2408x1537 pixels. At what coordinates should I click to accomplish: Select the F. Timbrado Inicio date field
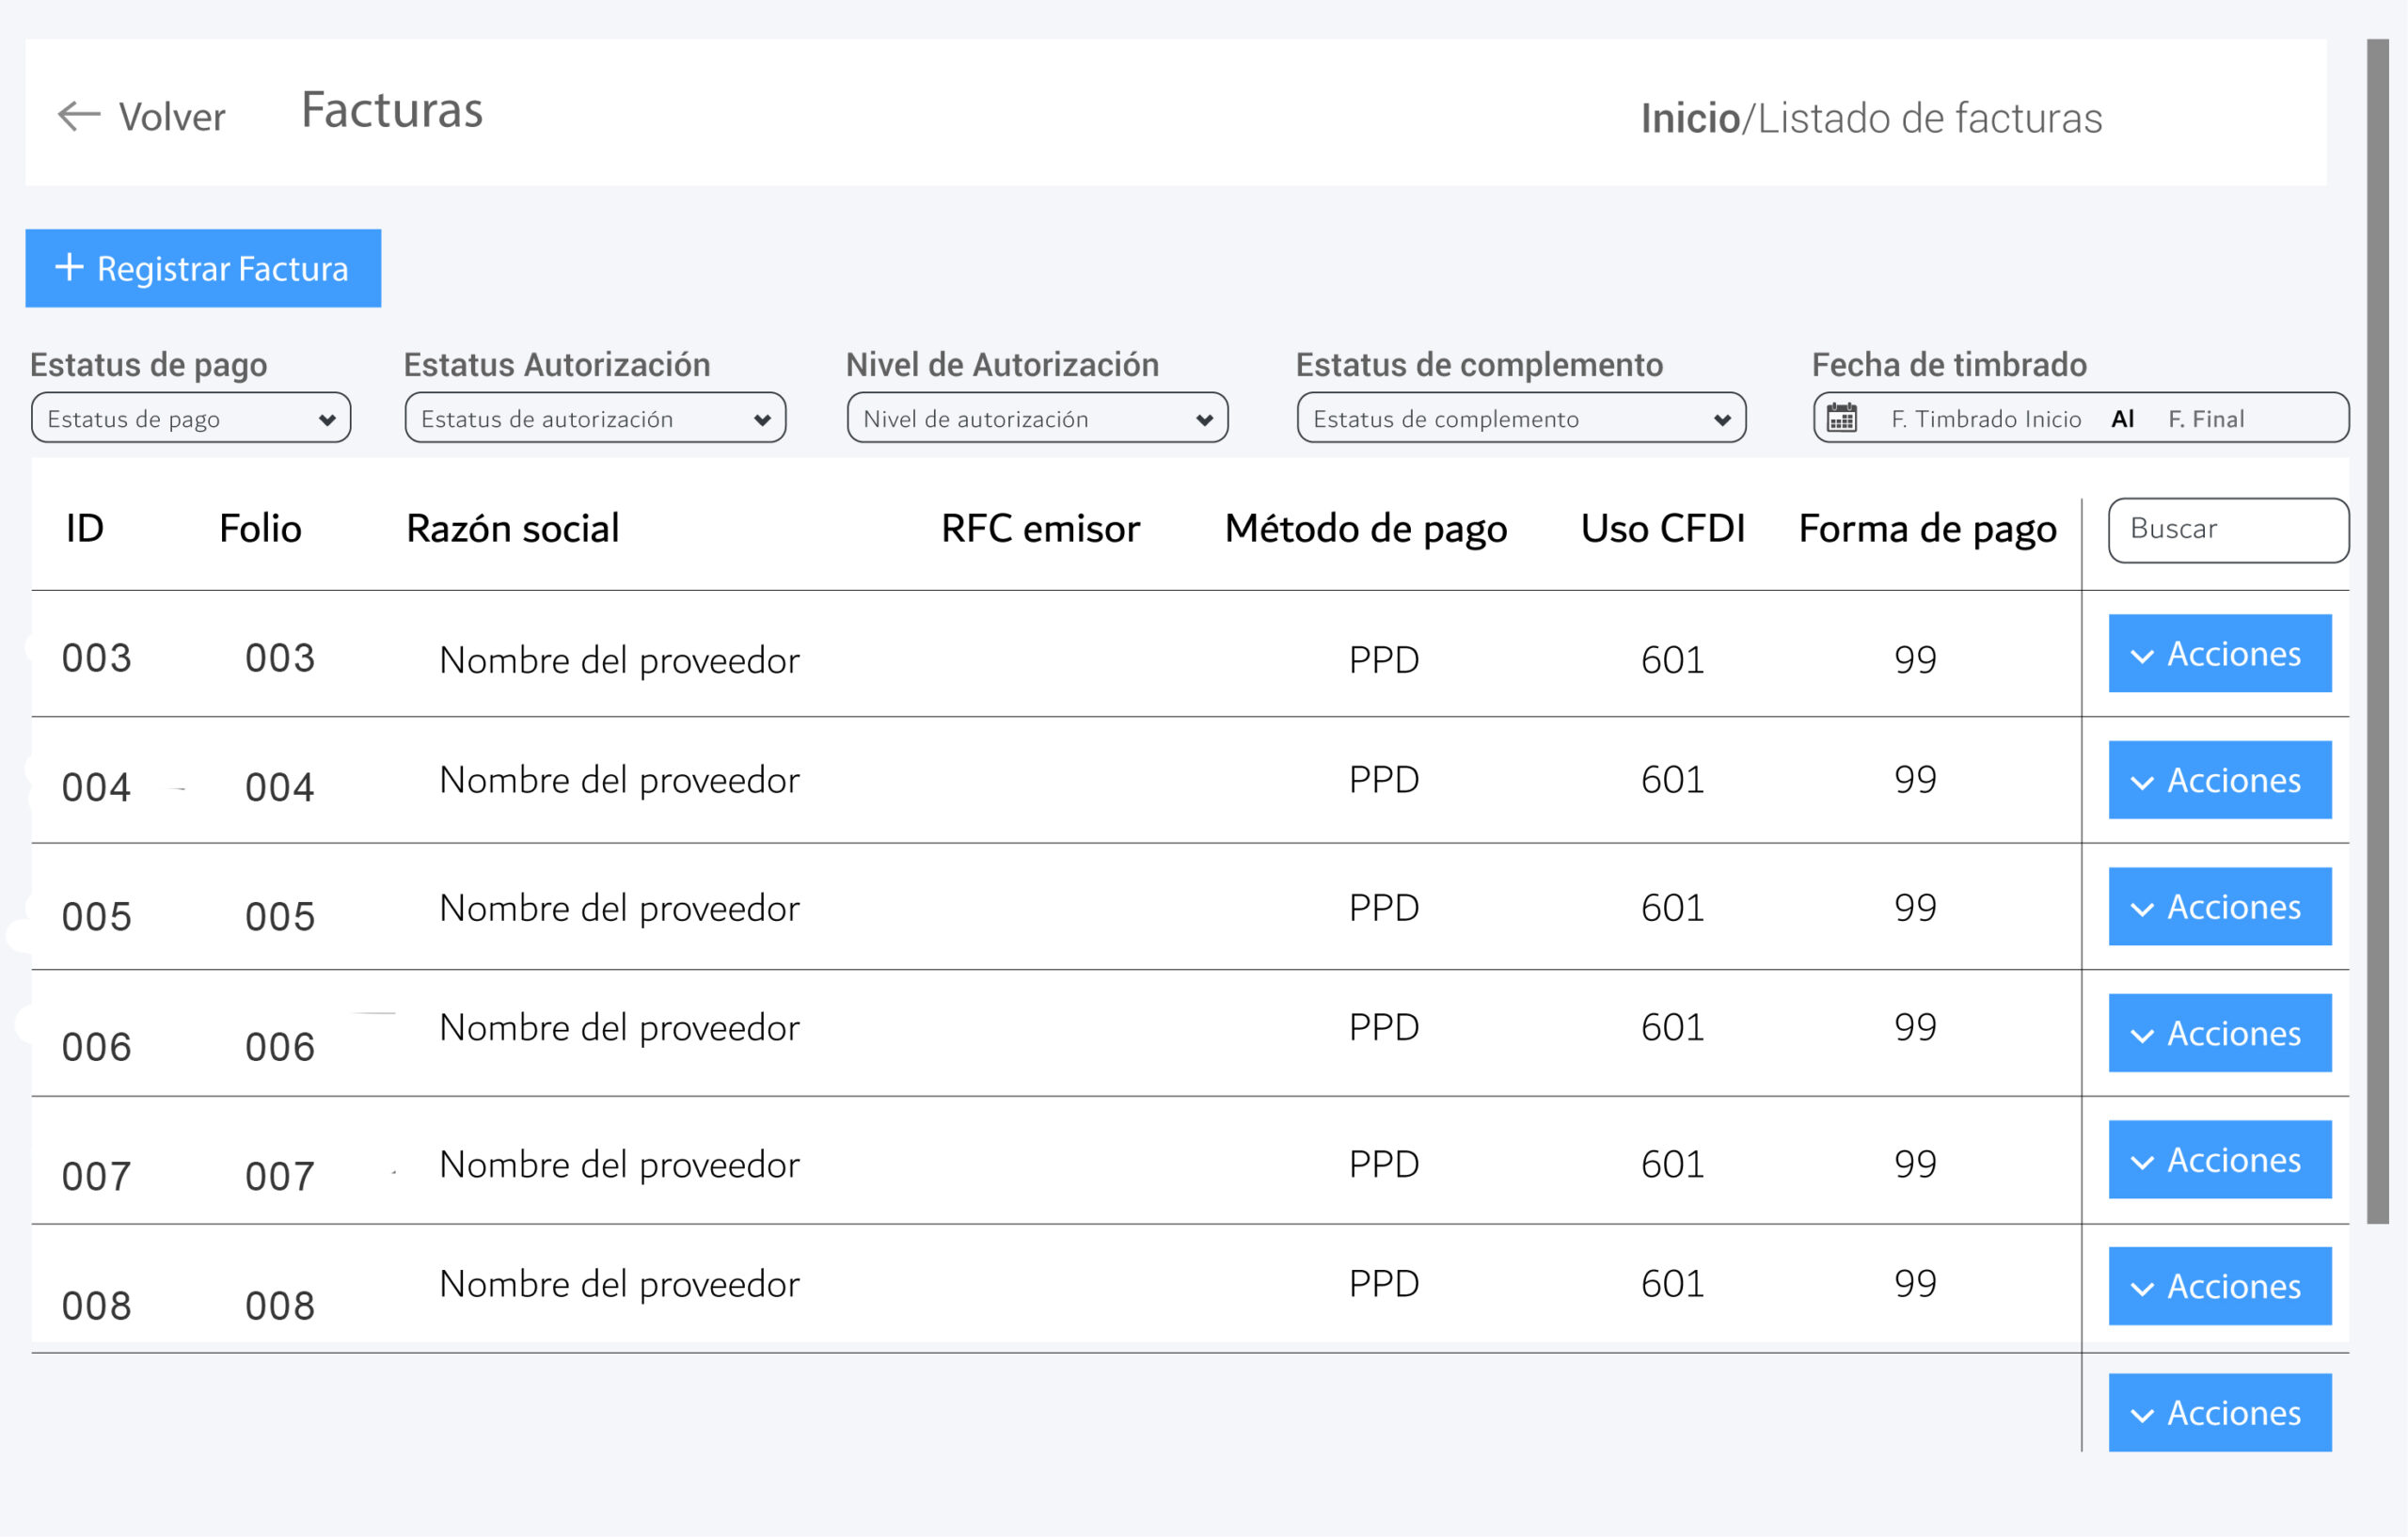point(1985,419)
